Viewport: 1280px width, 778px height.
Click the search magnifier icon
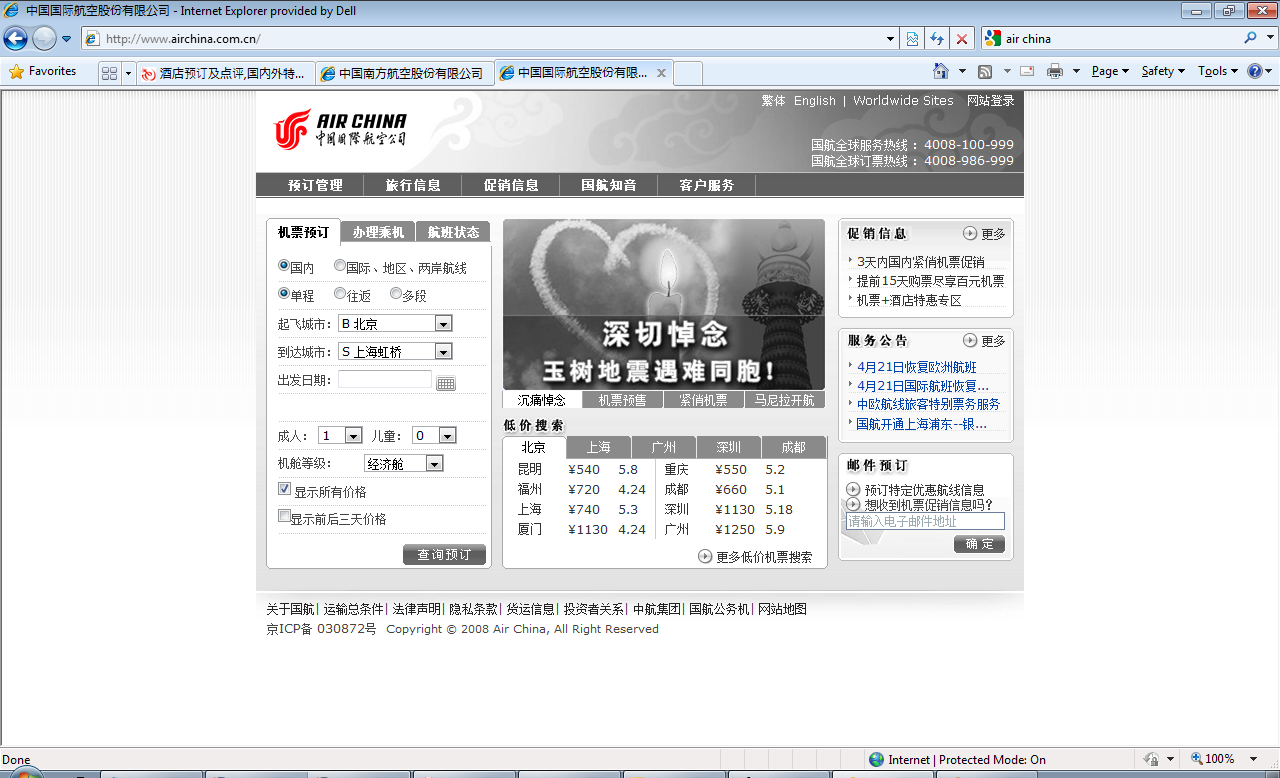[x=1251, y=38]
